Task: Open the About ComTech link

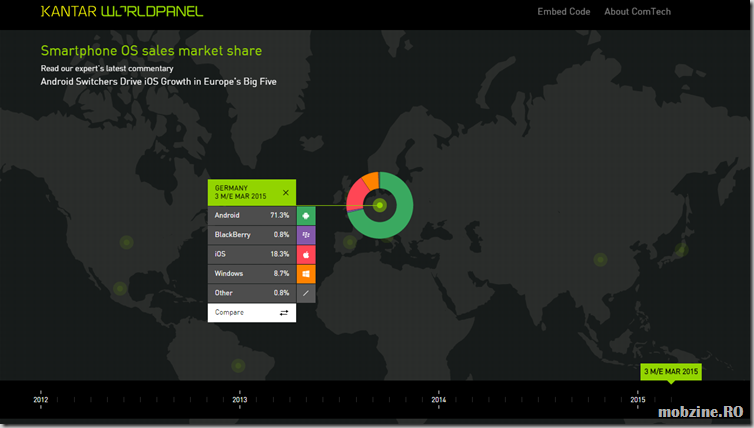Action: [x=637, y=12]
